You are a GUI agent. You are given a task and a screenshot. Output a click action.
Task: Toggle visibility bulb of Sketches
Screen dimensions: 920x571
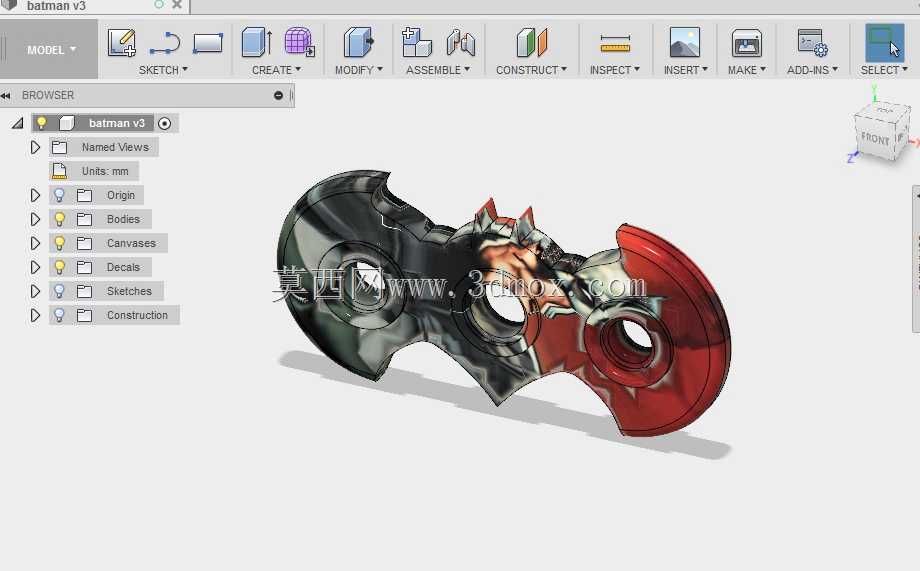pos(59,291)
